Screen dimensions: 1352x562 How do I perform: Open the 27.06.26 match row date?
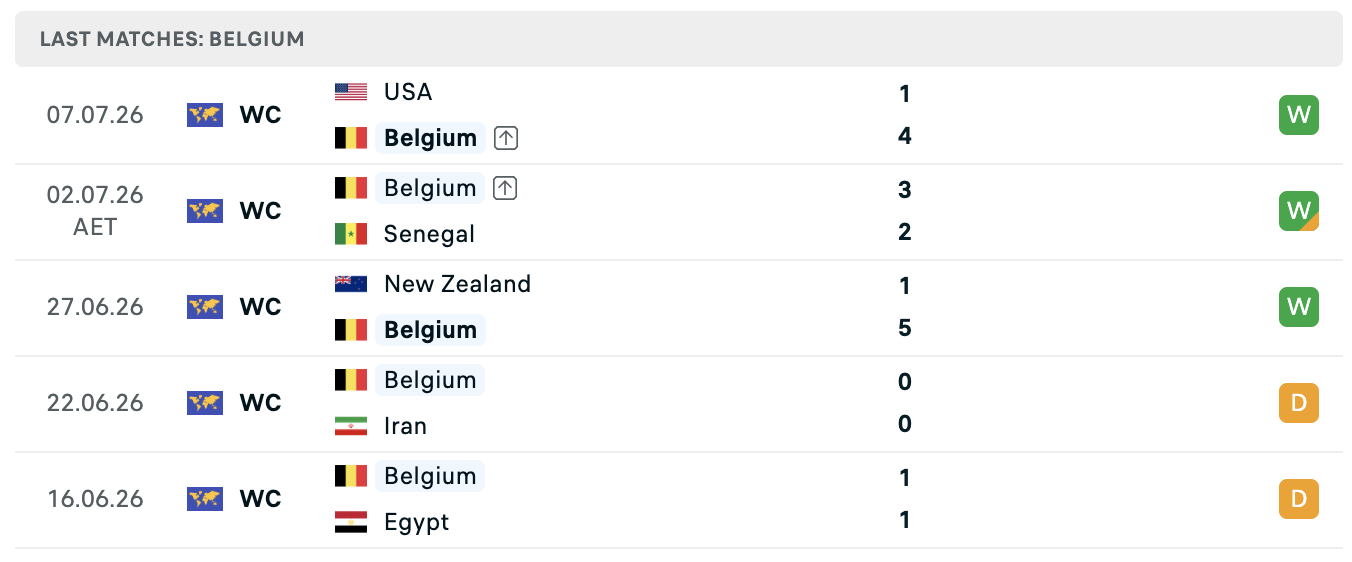[95, 307]
